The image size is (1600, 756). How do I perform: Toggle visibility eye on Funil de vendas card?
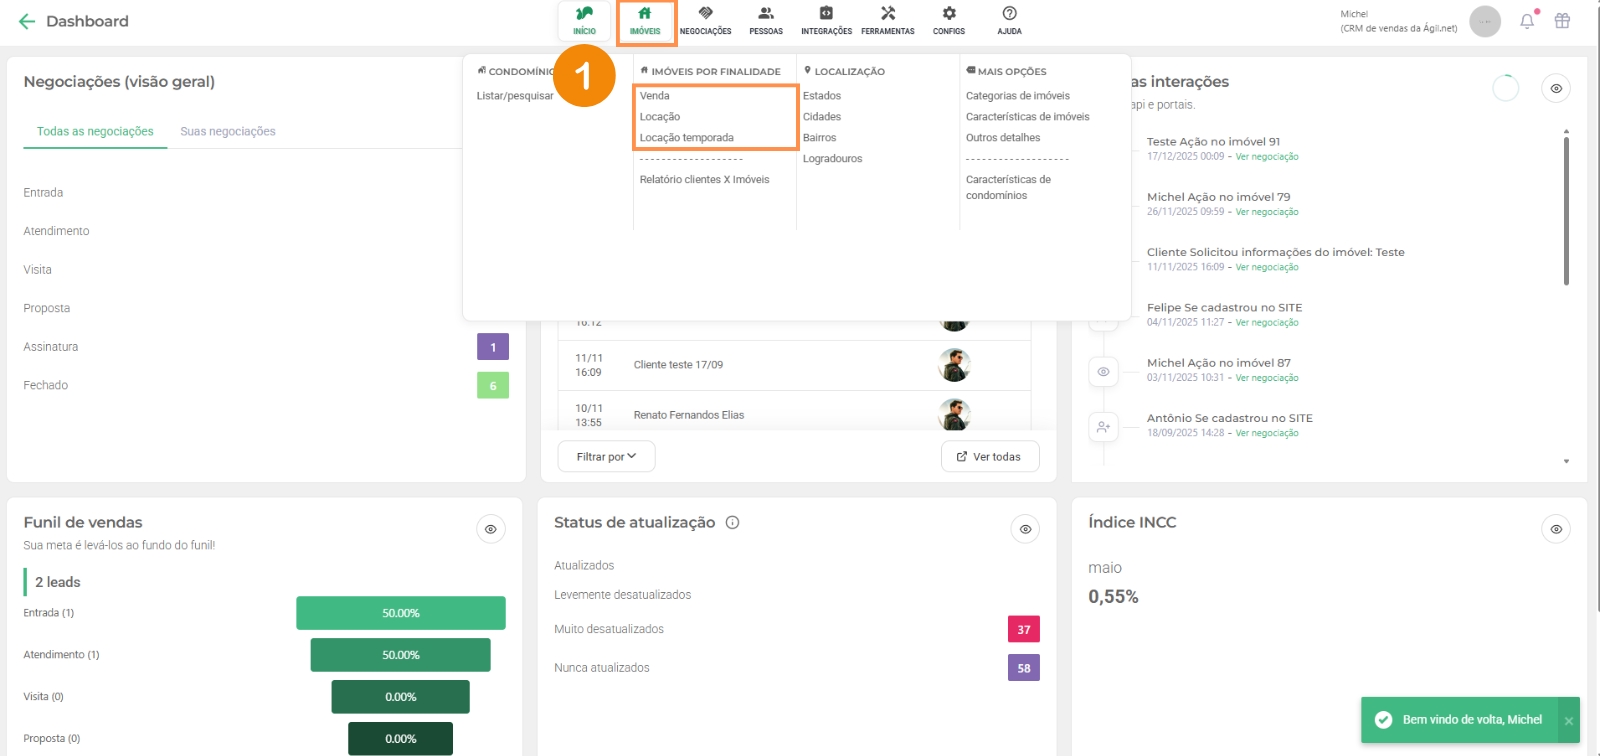[x=491, y=529]
